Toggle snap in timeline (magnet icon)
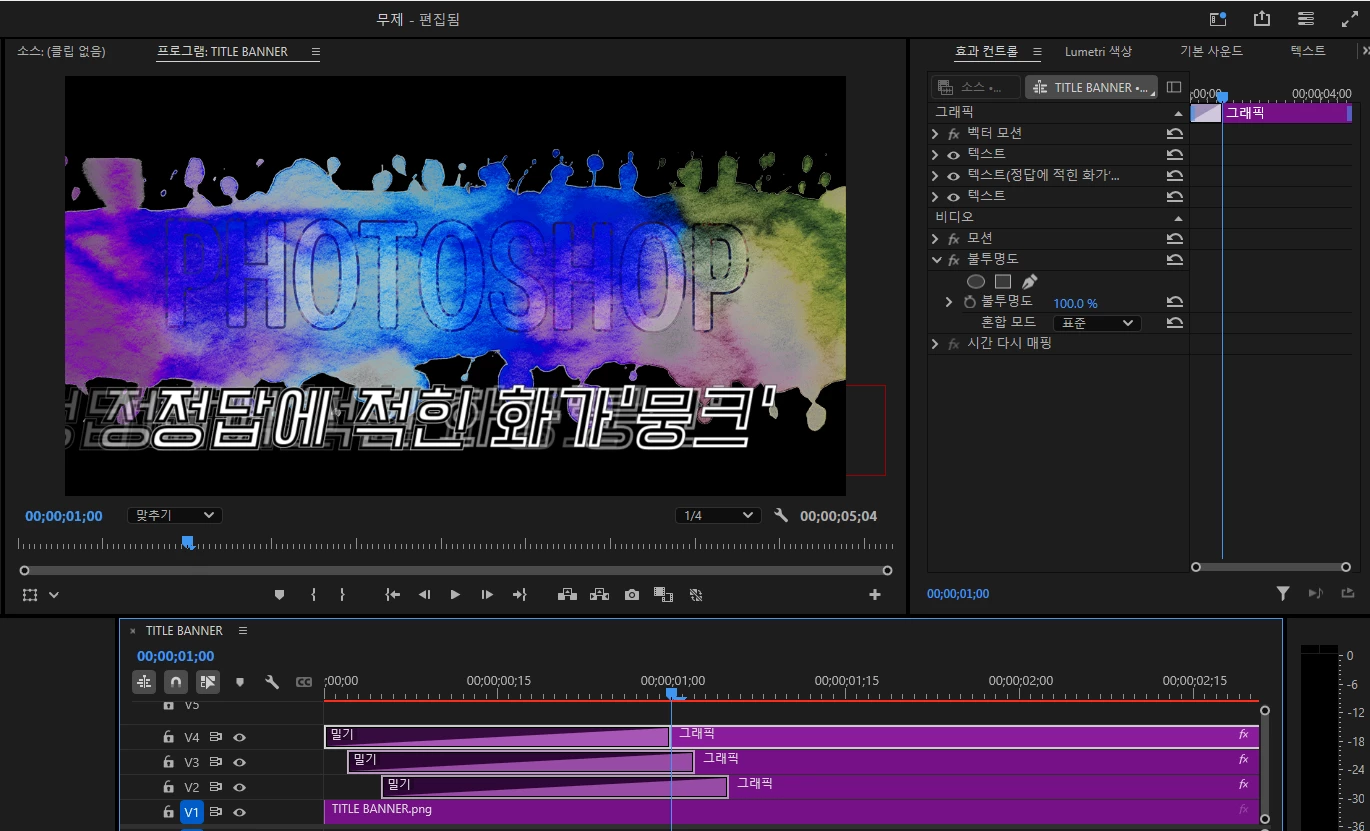 [x=176, y=682]
